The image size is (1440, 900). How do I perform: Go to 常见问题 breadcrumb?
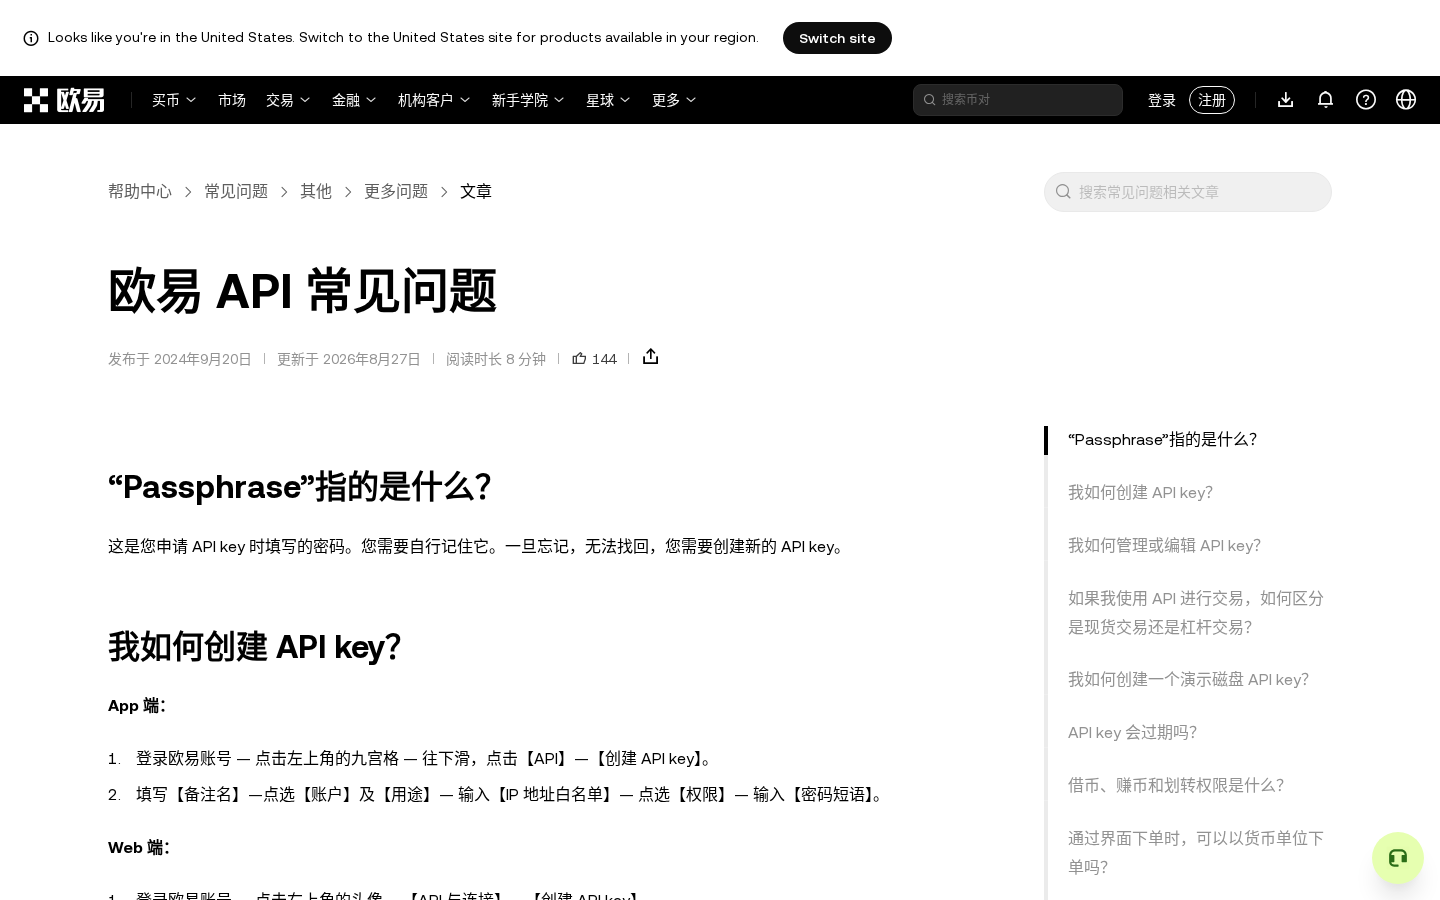click(236, 191)
